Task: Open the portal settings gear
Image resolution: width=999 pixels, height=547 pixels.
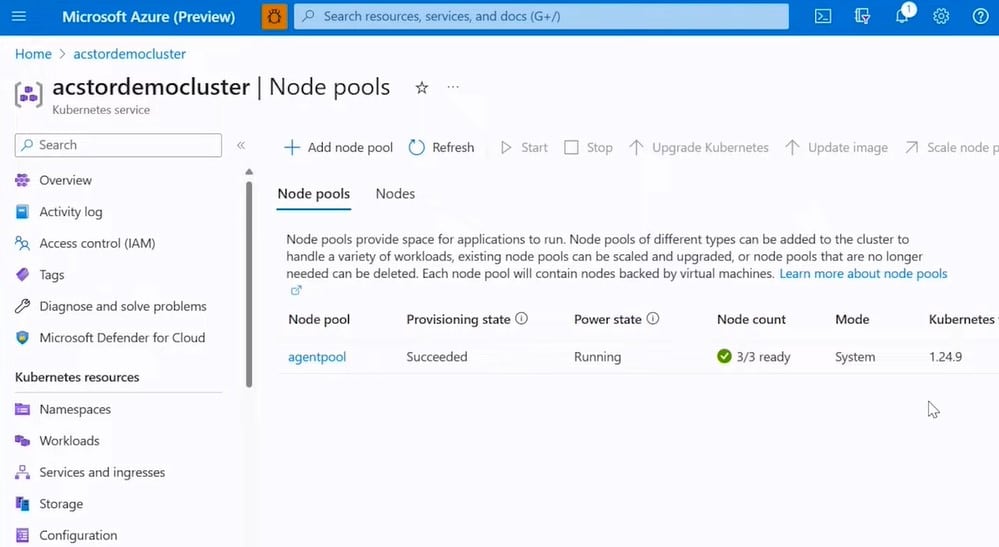Action: [941, 17]
